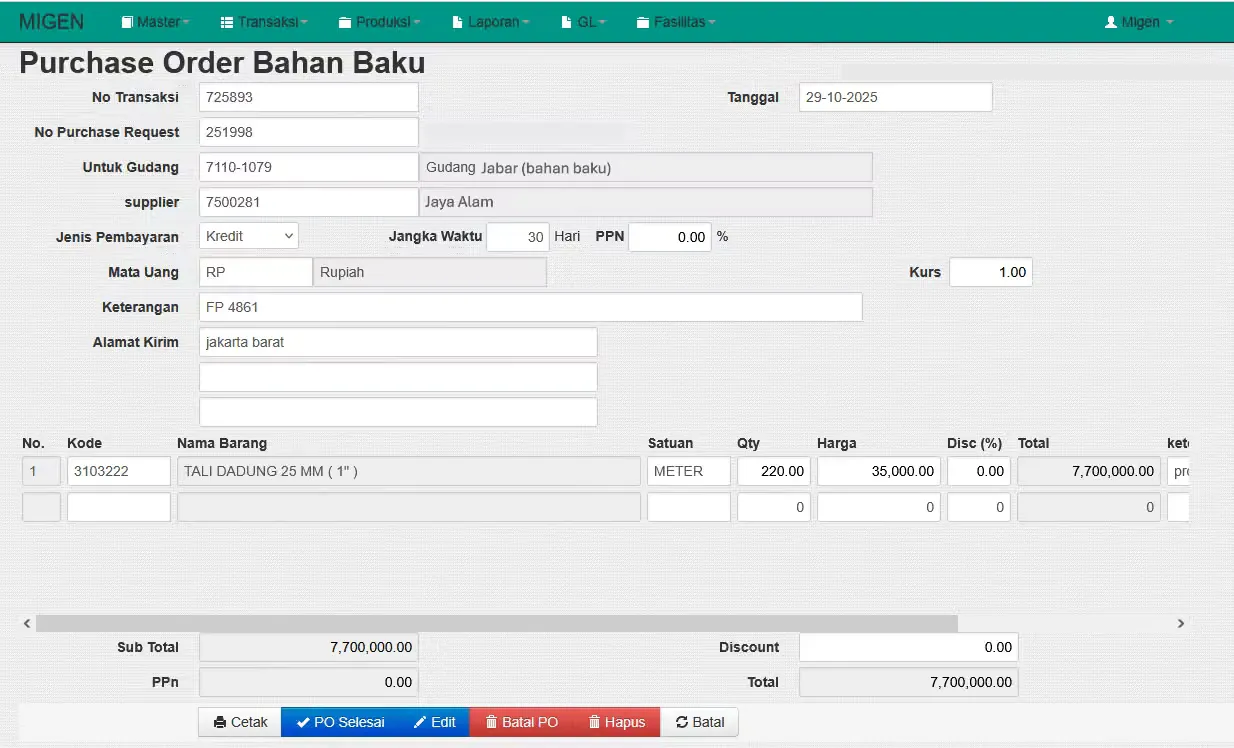1234x748 pixels.
Task: Open the Migen user dropdown
Action: click(x=1139, y=22)
